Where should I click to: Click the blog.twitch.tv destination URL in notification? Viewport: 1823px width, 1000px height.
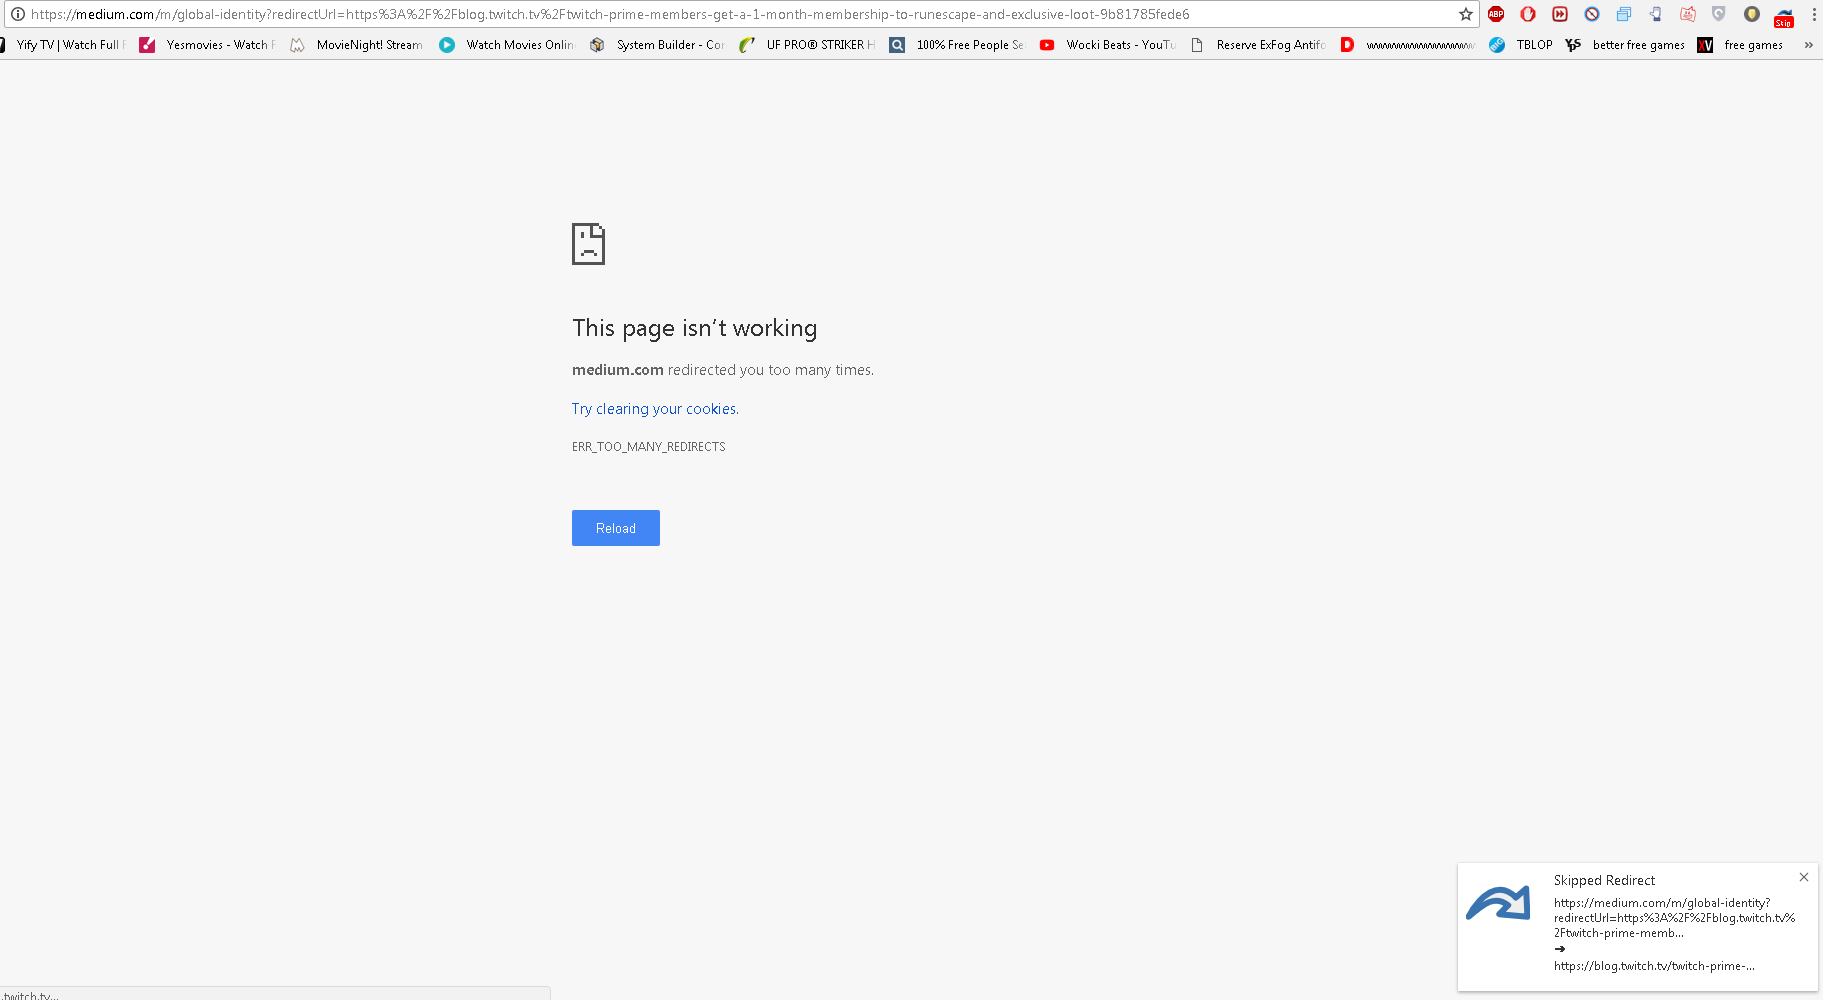[x=1654, y=966]
